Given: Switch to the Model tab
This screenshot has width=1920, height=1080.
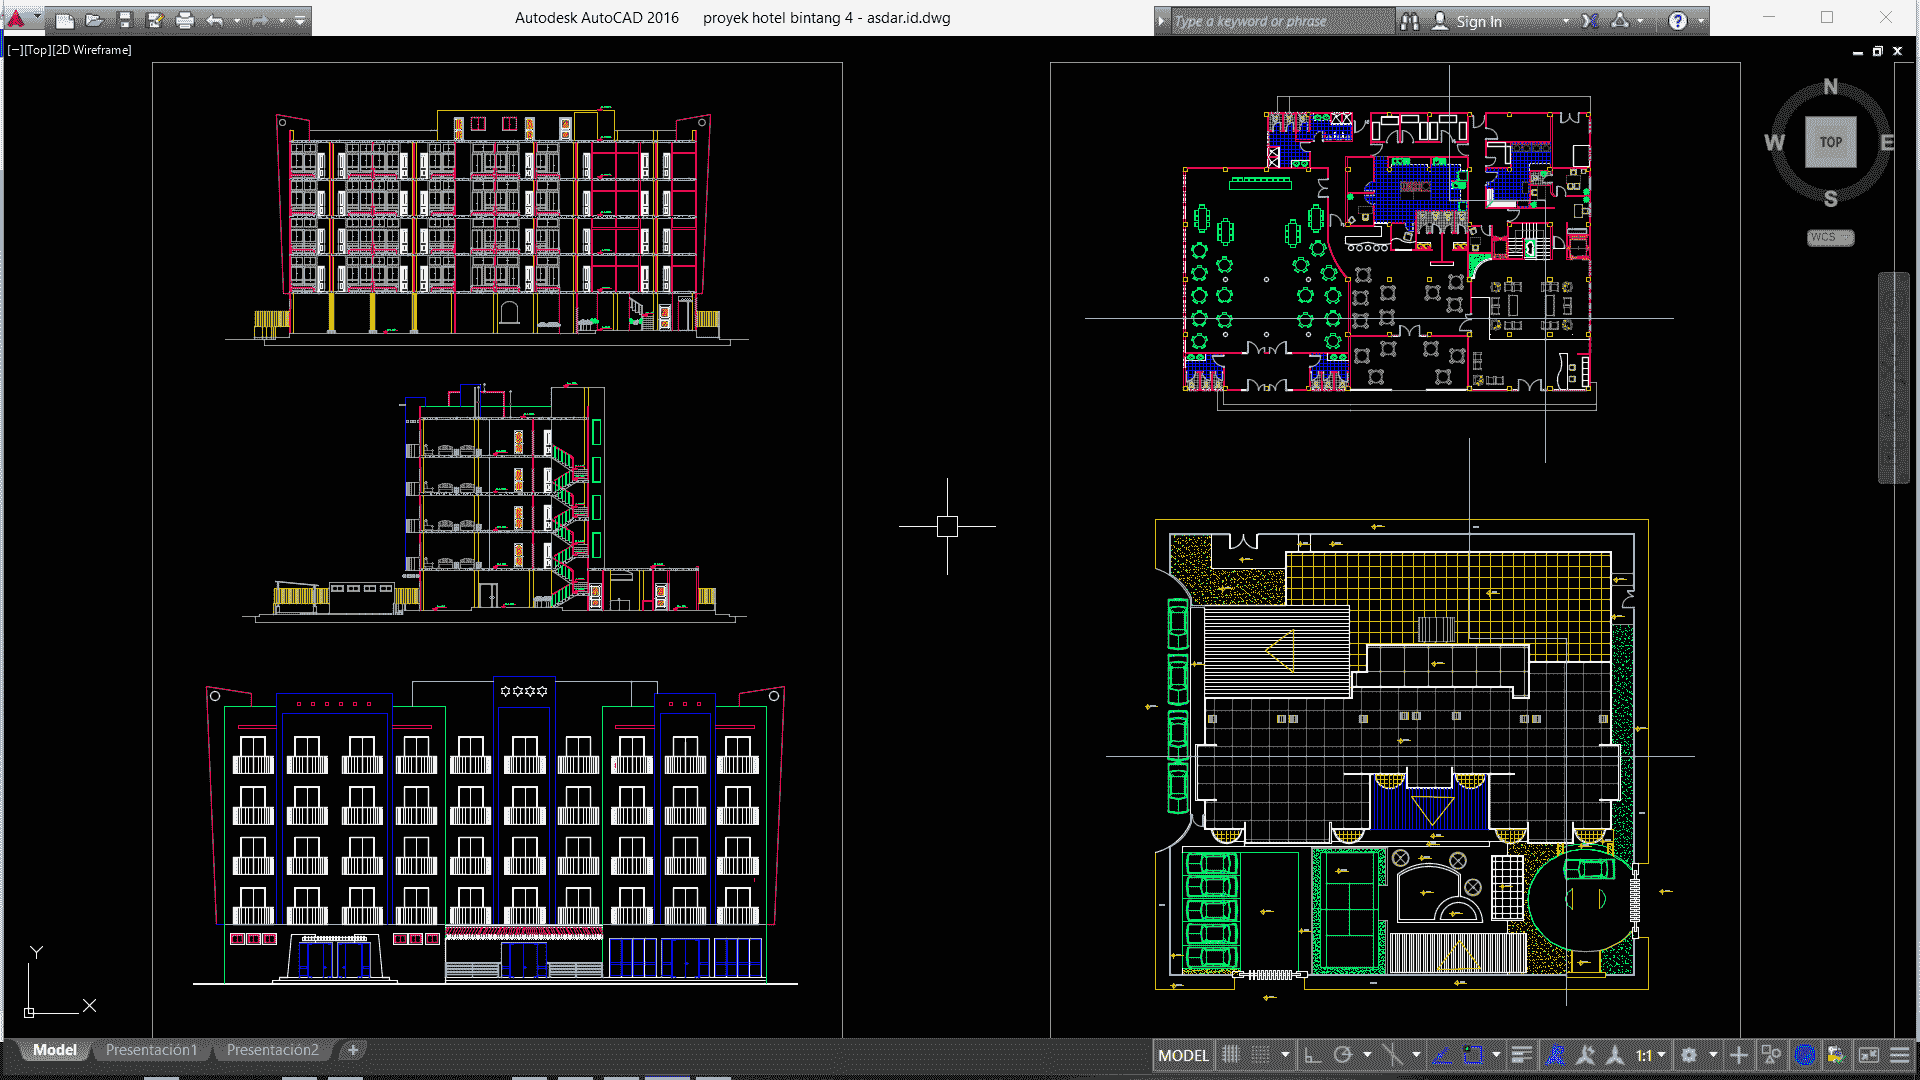Looking at the screenshot, I should click(54, 1050).
